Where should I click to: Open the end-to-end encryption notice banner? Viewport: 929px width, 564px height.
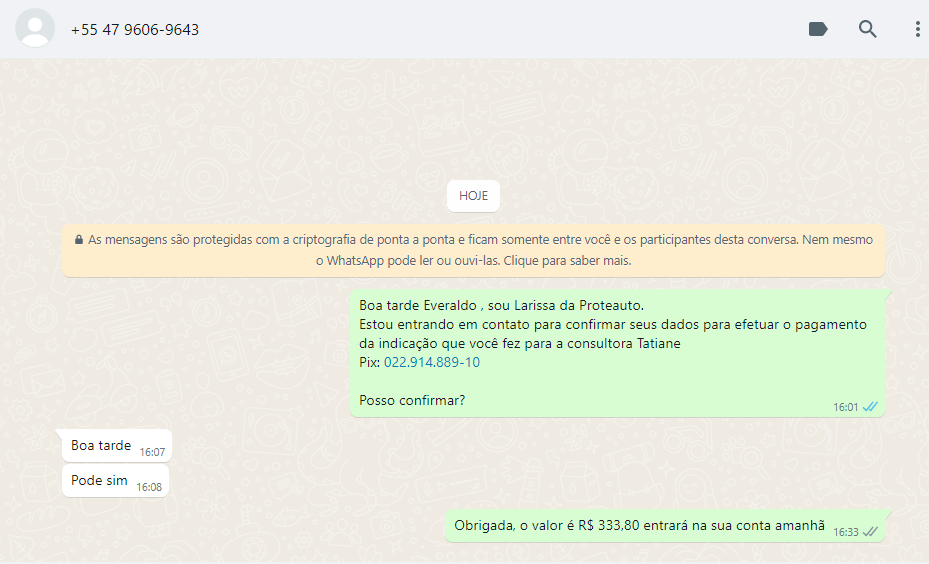click(x=473, y=250)
